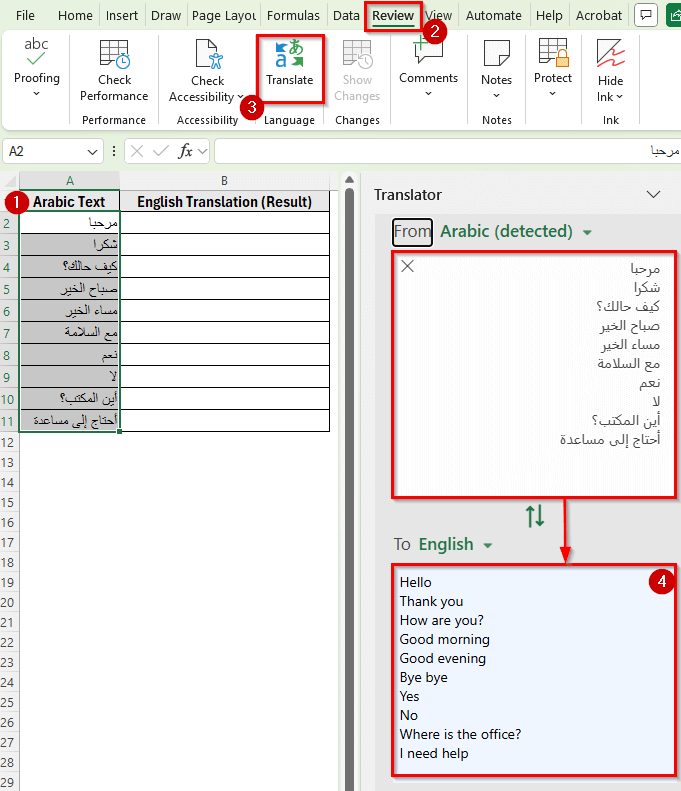Switch to the Data tab

pos(346,16)
